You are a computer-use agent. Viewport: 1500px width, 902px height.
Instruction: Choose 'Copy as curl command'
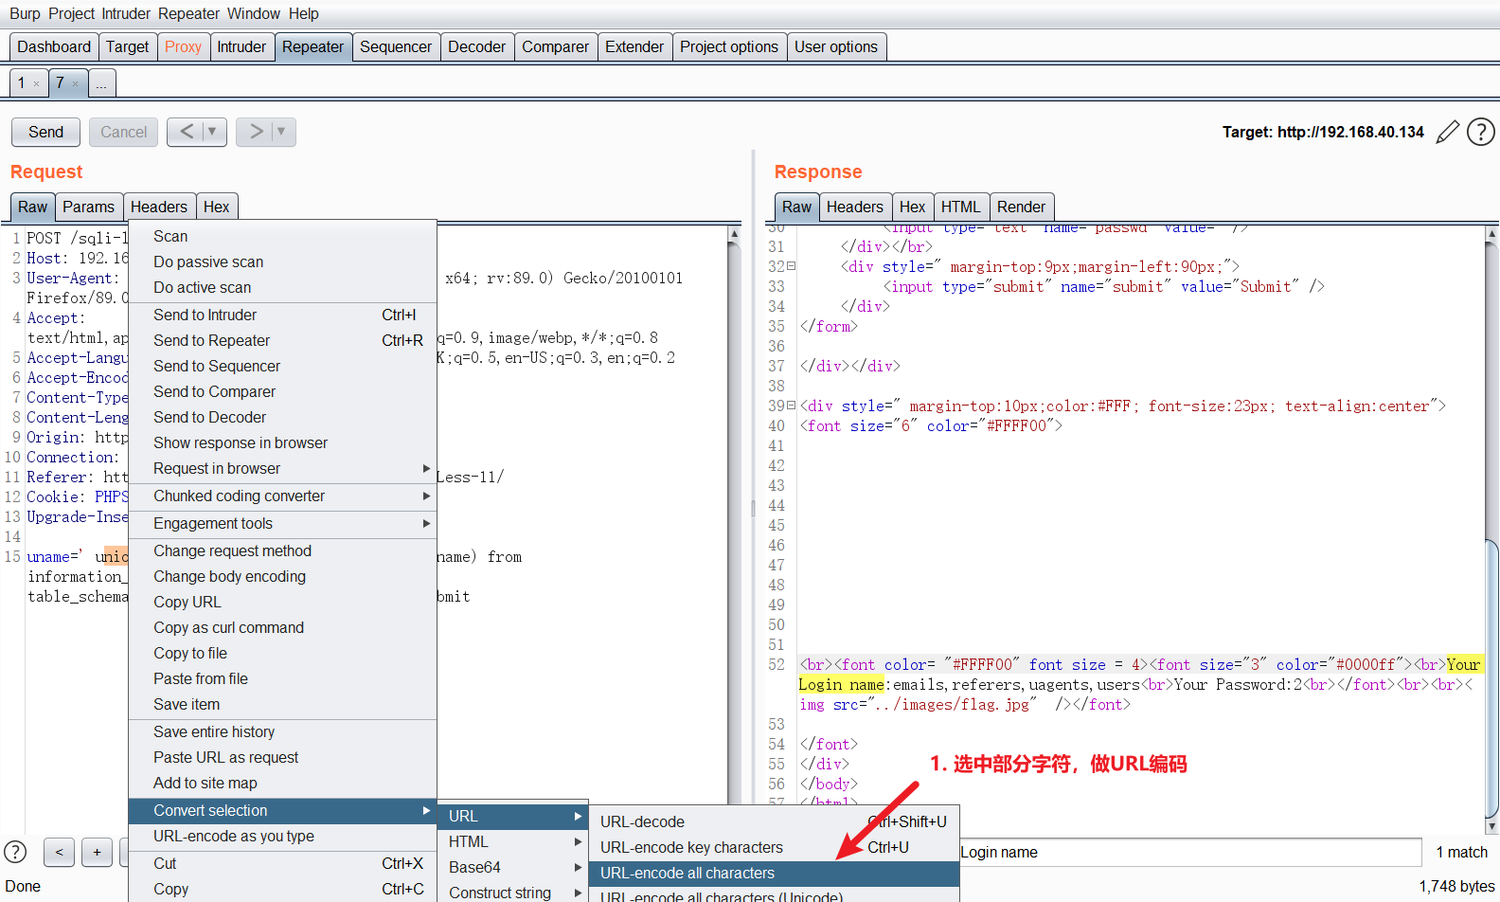[283, 628]
